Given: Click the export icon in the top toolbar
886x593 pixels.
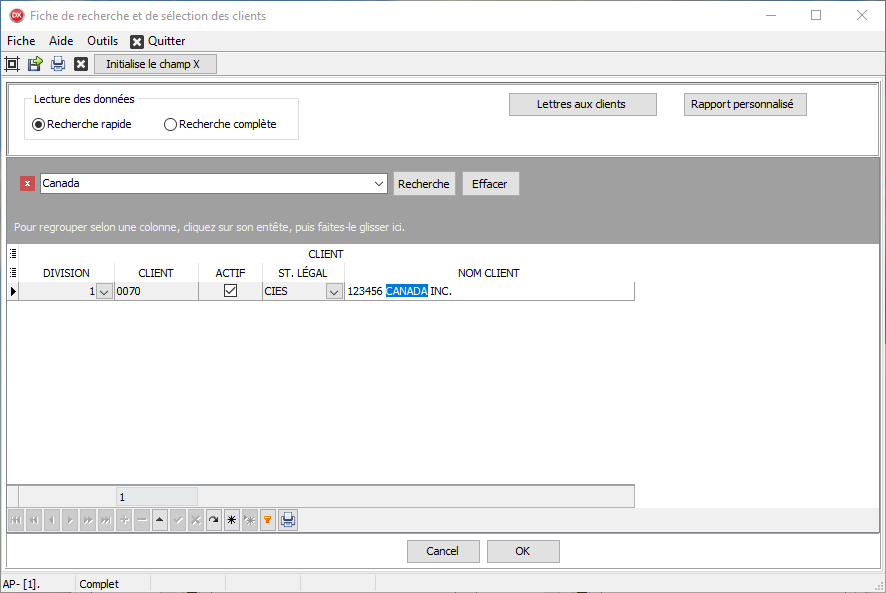Looking at the screenshot, I should (35, 64).
